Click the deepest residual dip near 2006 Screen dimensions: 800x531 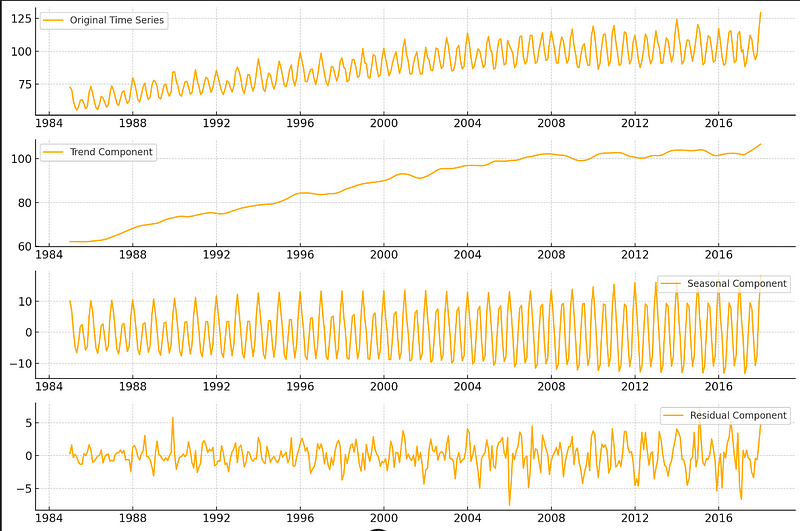click(509, 504)
